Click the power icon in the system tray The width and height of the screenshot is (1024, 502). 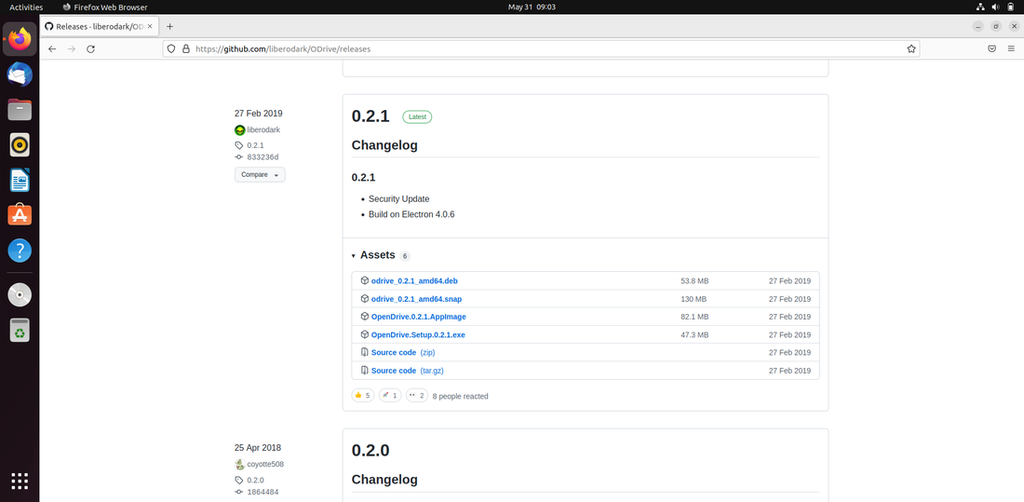[x=1012, y=7]
